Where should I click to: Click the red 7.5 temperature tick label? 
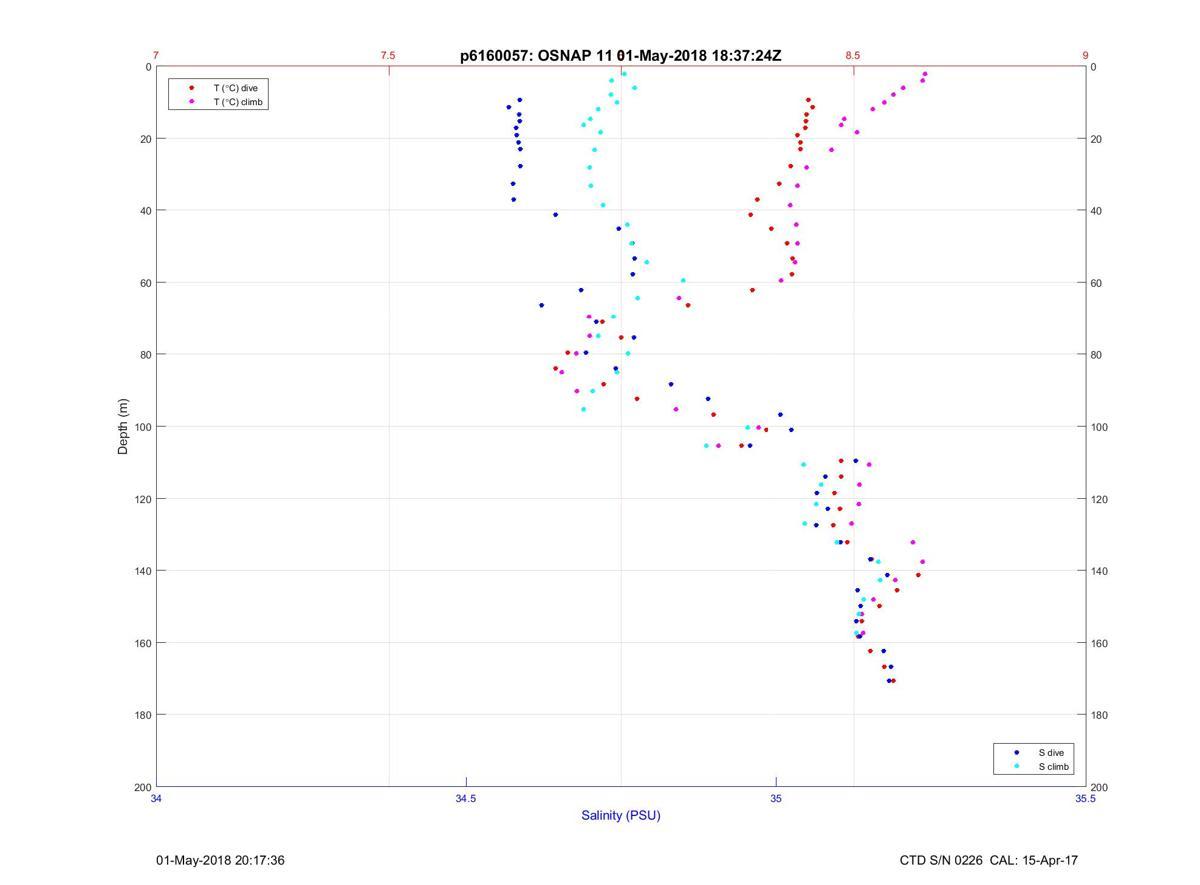coord(388,56)
